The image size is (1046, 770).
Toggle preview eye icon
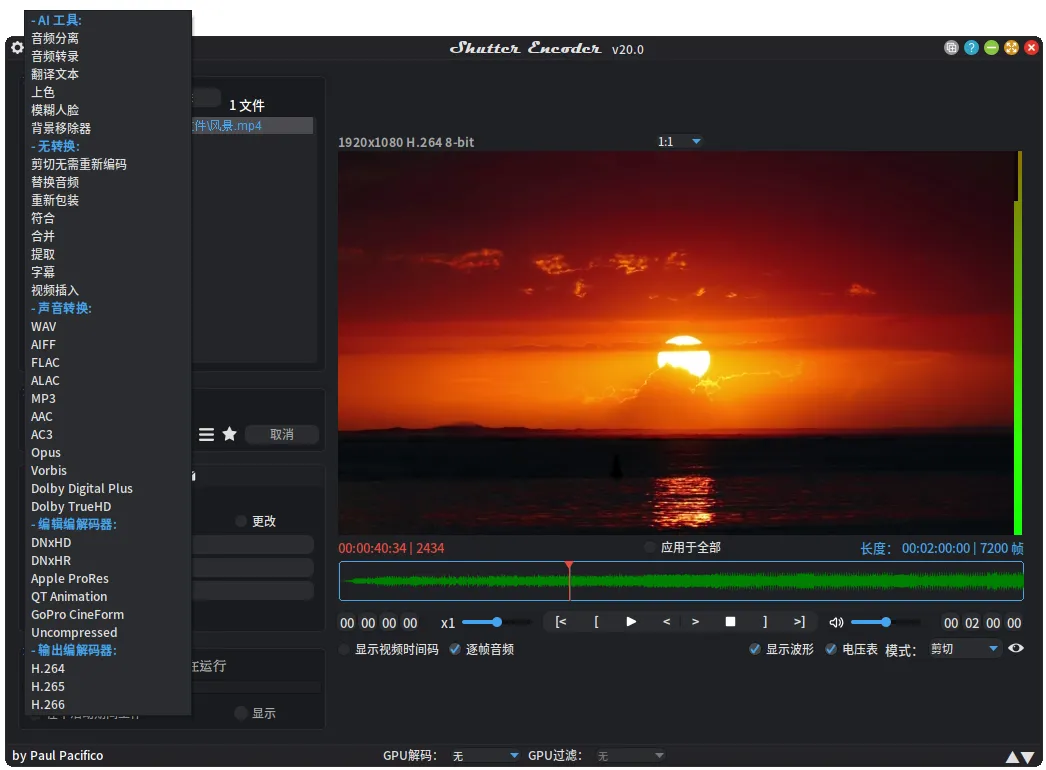click(x=1015, y=648)
